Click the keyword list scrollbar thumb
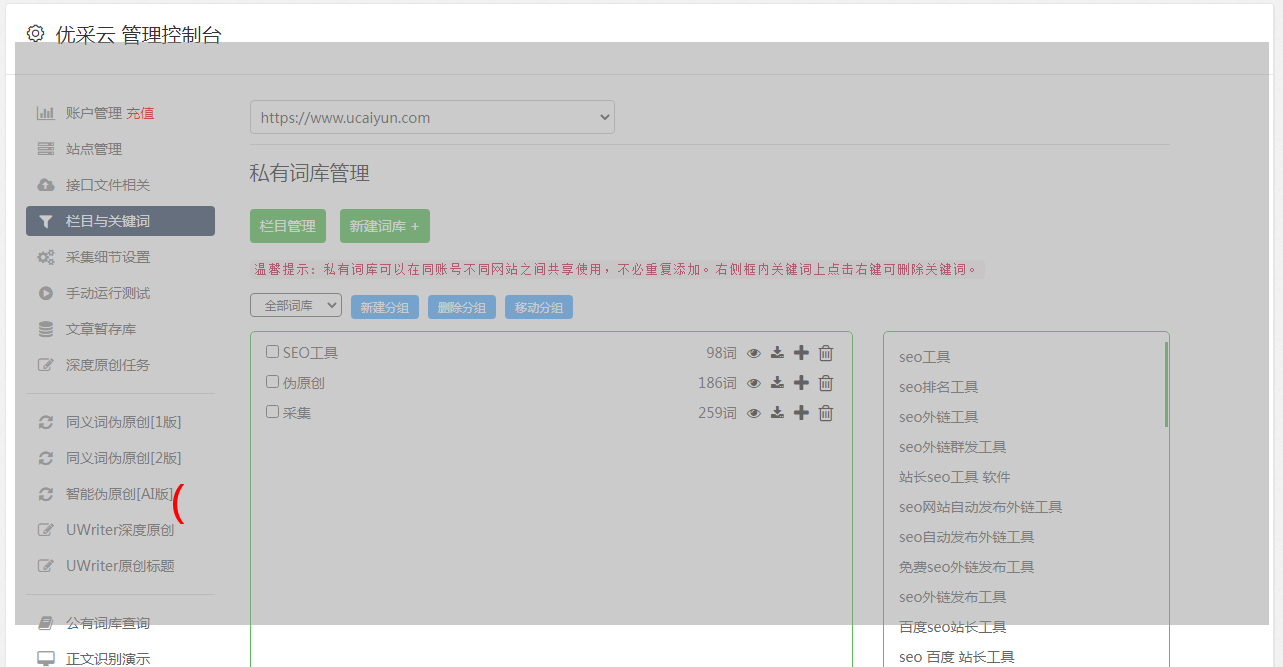 click(1166, 384)
